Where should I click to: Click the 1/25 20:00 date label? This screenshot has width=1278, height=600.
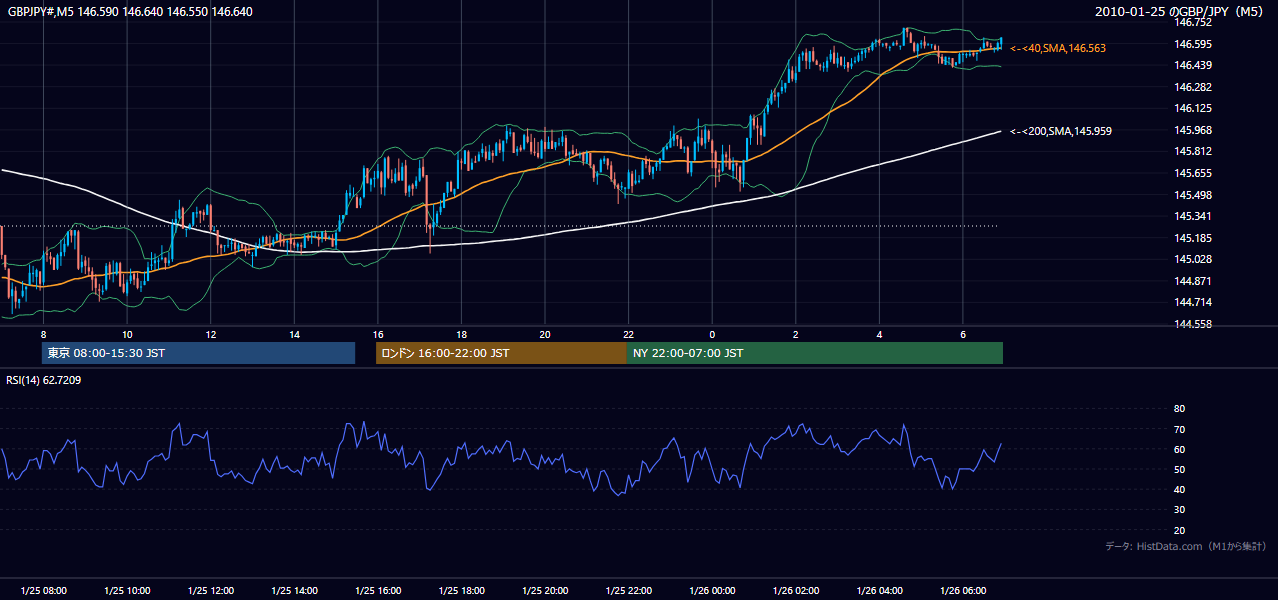545,591
